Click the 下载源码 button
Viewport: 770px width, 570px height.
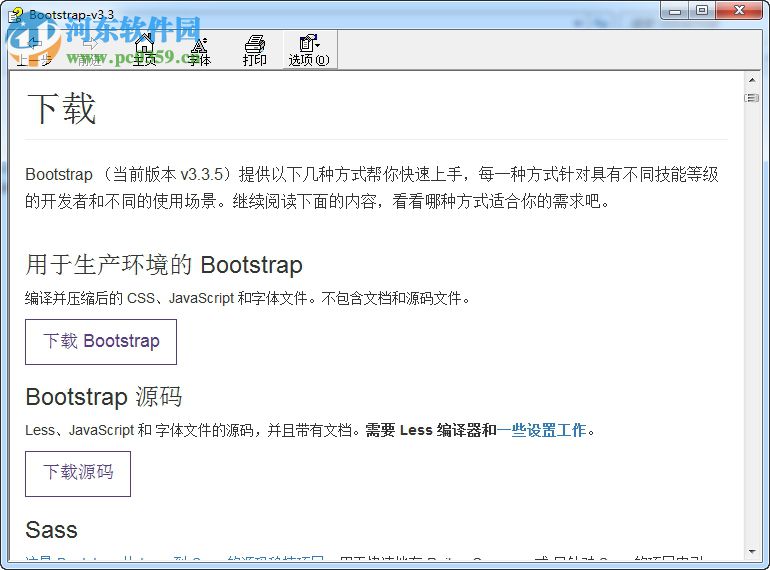[x=78, y=474]
